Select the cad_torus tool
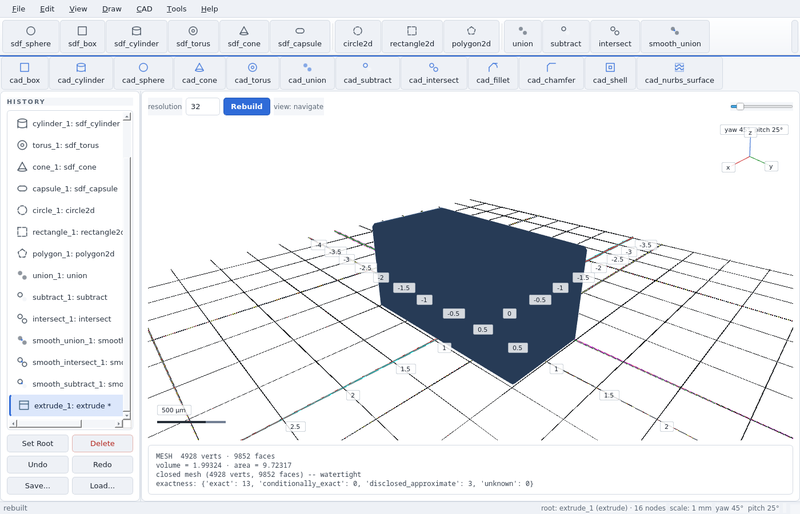The width and height of the screenshot is (800, 514). coord(253,74)
